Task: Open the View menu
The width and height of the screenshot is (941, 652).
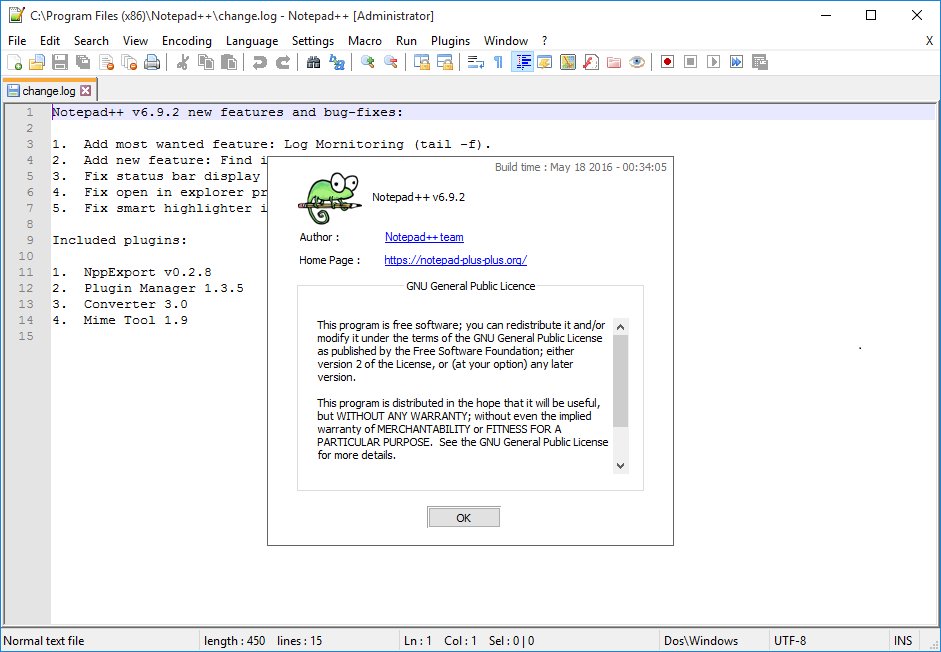Action: (135, 41)
